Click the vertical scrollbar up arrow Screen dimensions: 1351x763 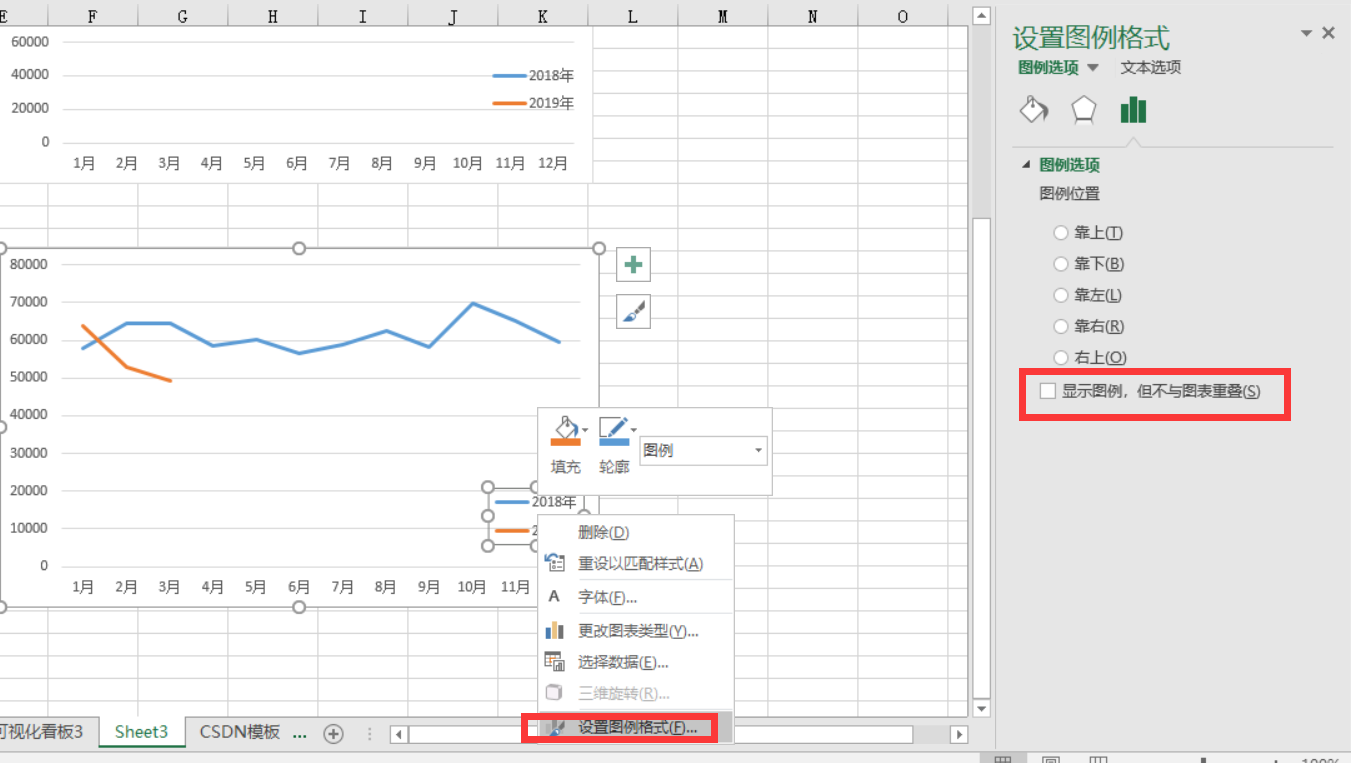click(x=981, y=15)
